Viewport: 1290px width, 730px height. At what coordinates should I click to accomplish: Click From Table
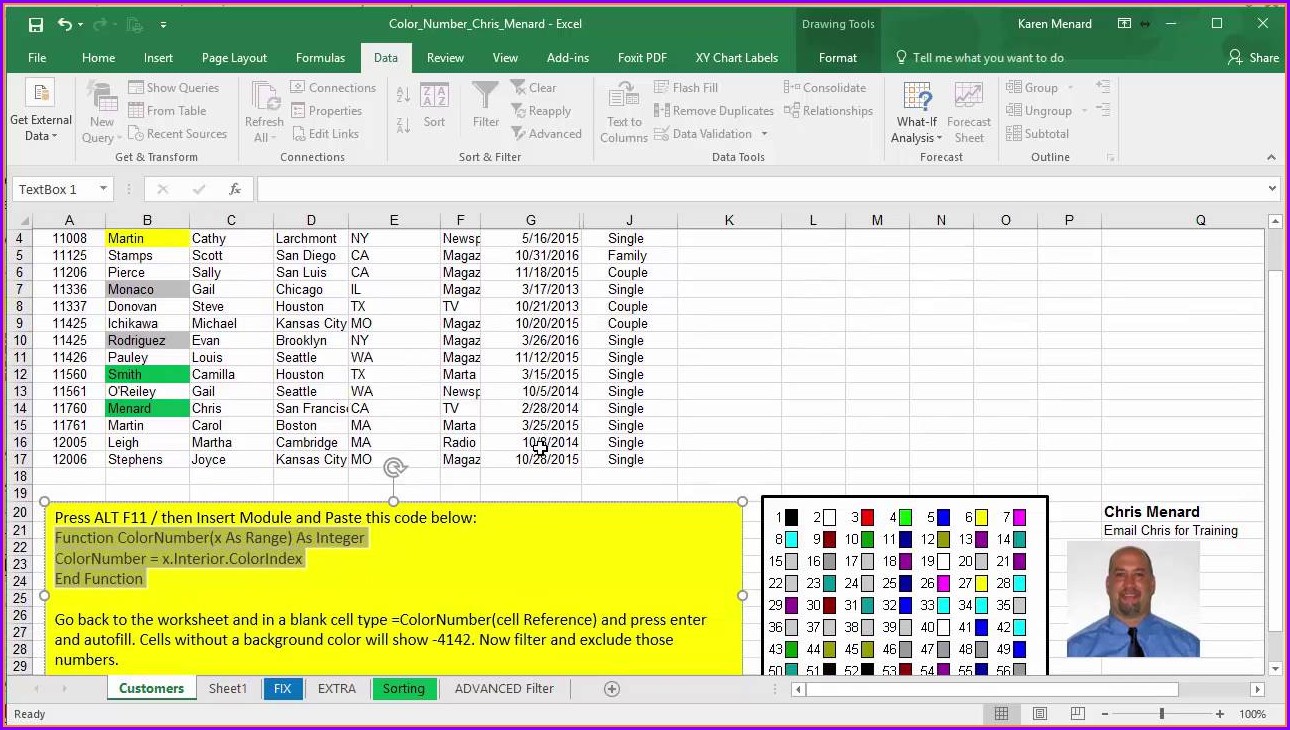click(x=167, y=111)
